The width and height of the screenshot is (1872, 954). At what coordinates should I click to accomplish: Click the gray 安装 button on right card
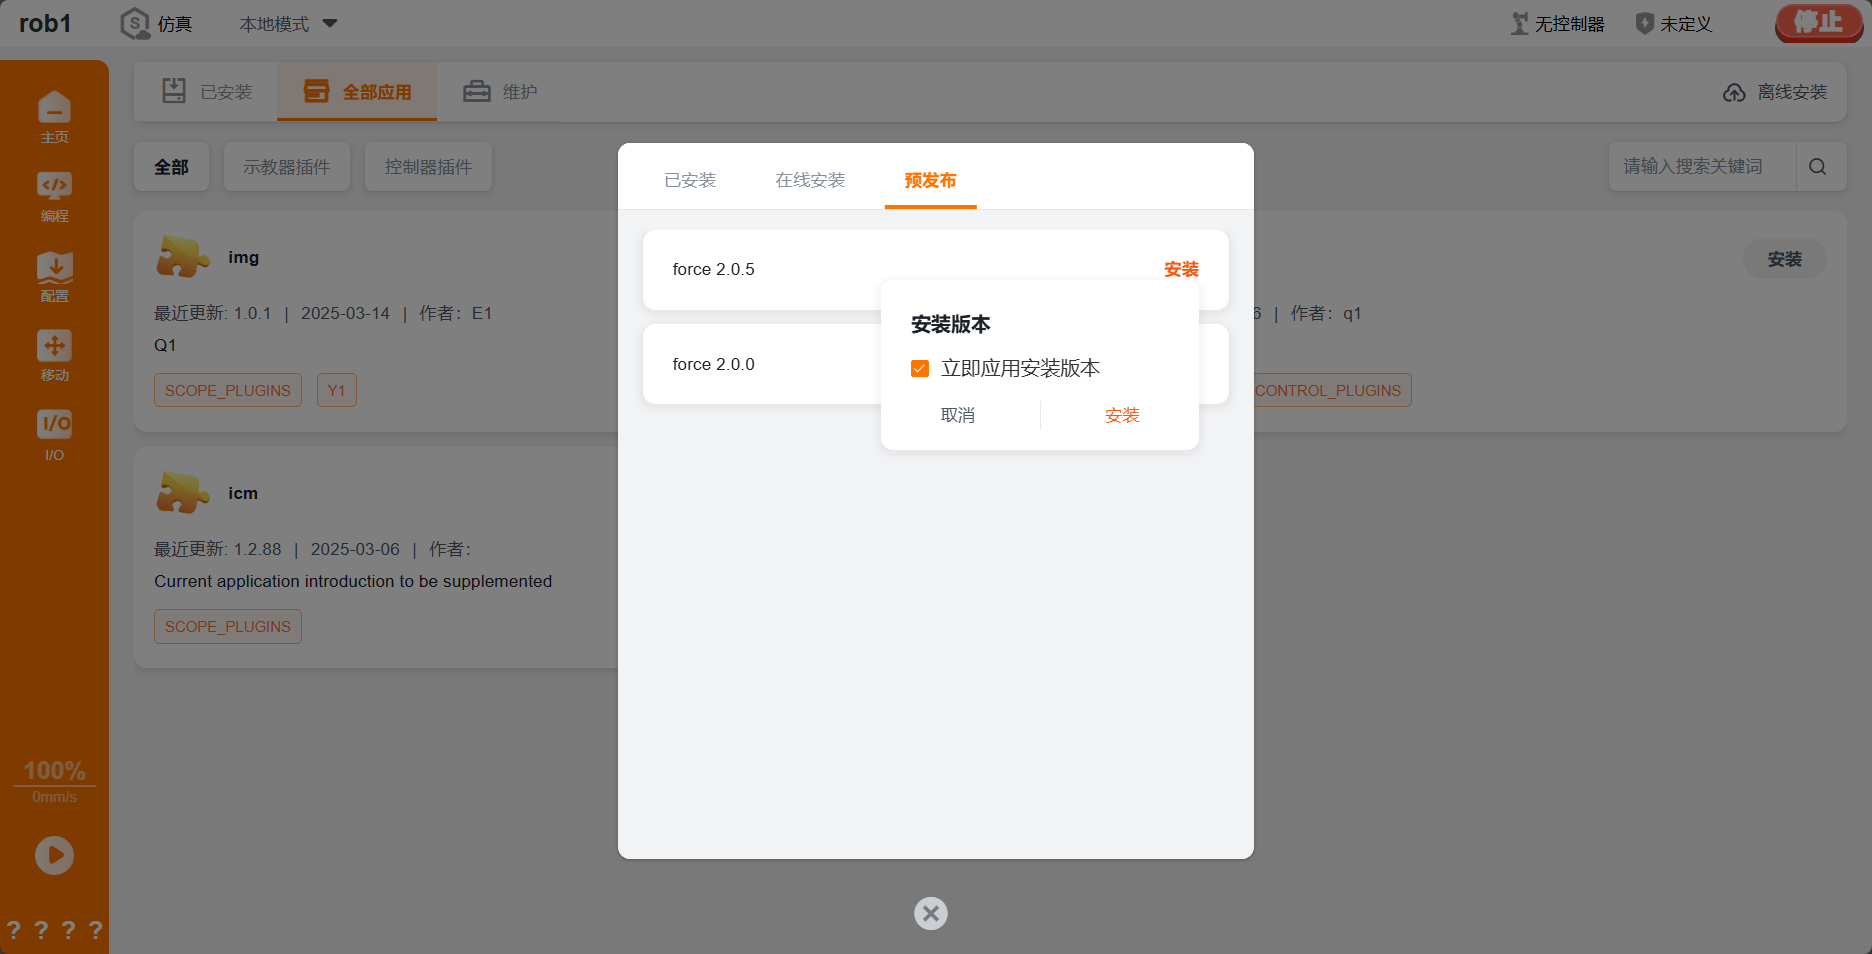[x=1784, y=259]
